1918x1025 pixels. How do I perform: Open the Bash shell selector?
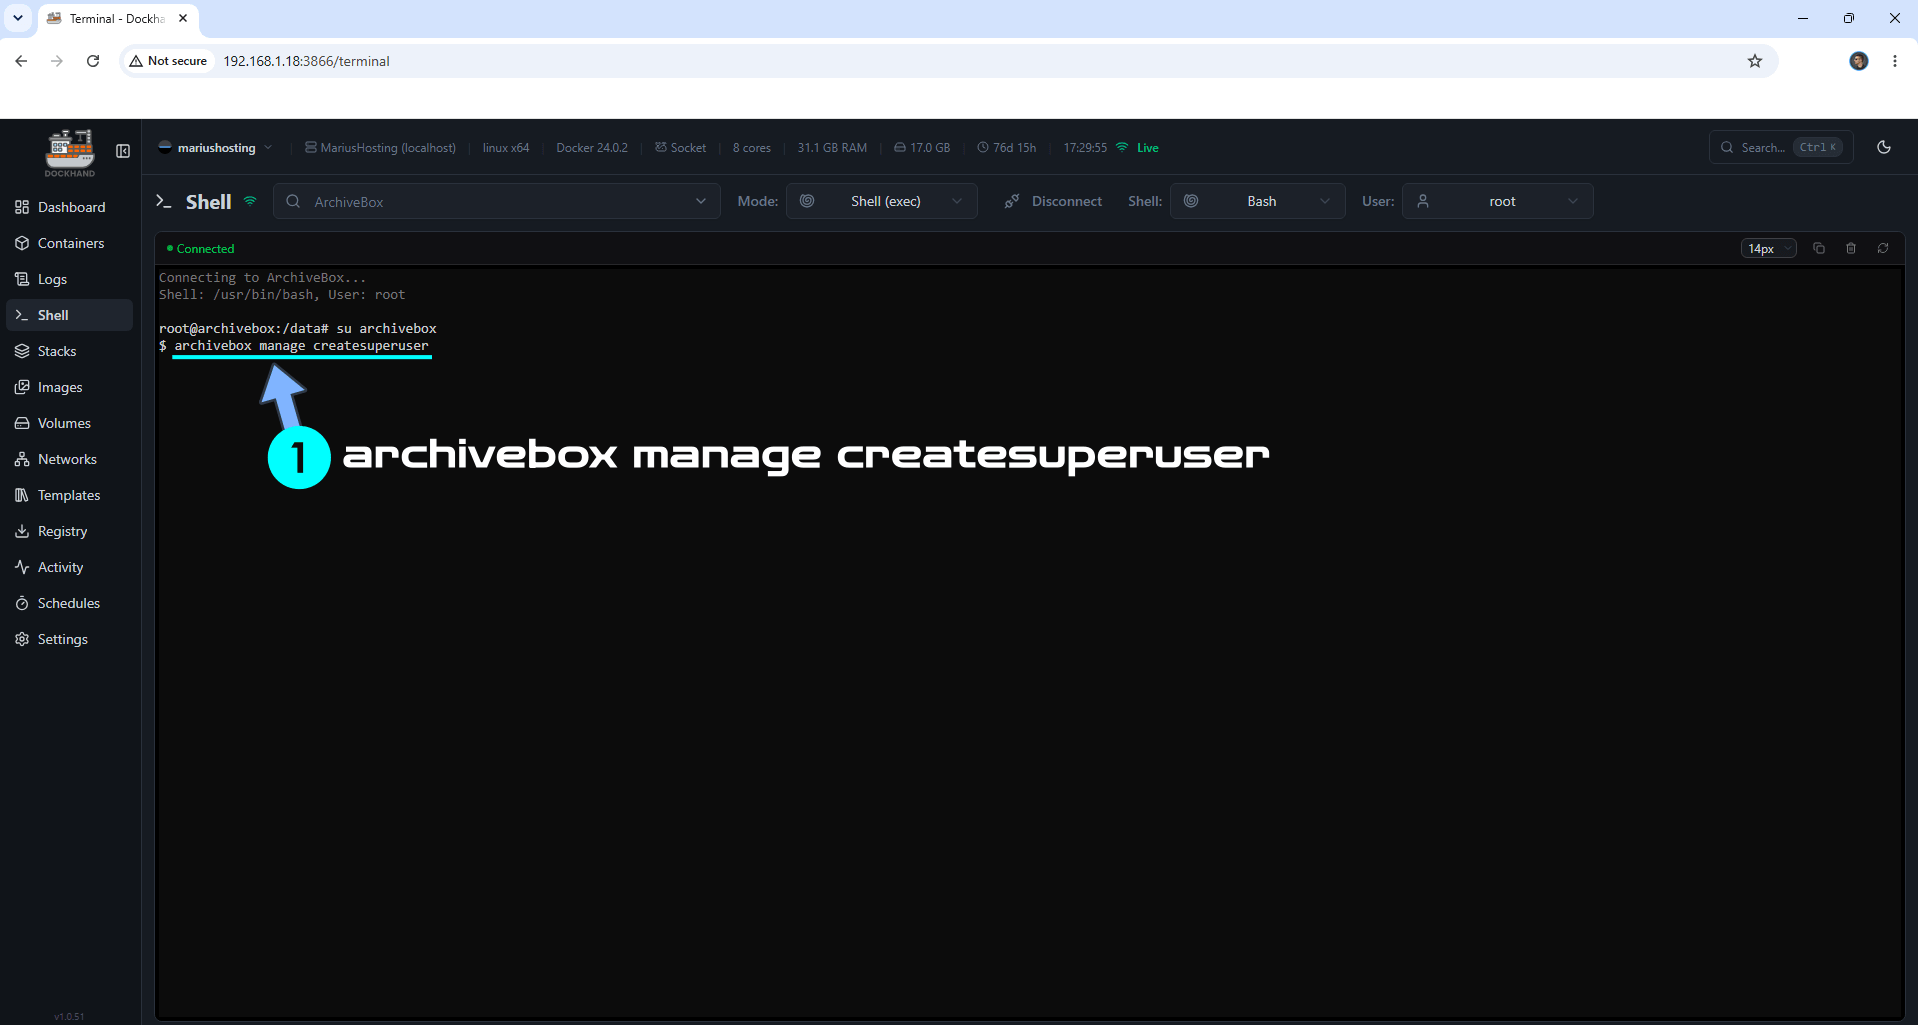pyautogui.click(x=1258, y=201)
